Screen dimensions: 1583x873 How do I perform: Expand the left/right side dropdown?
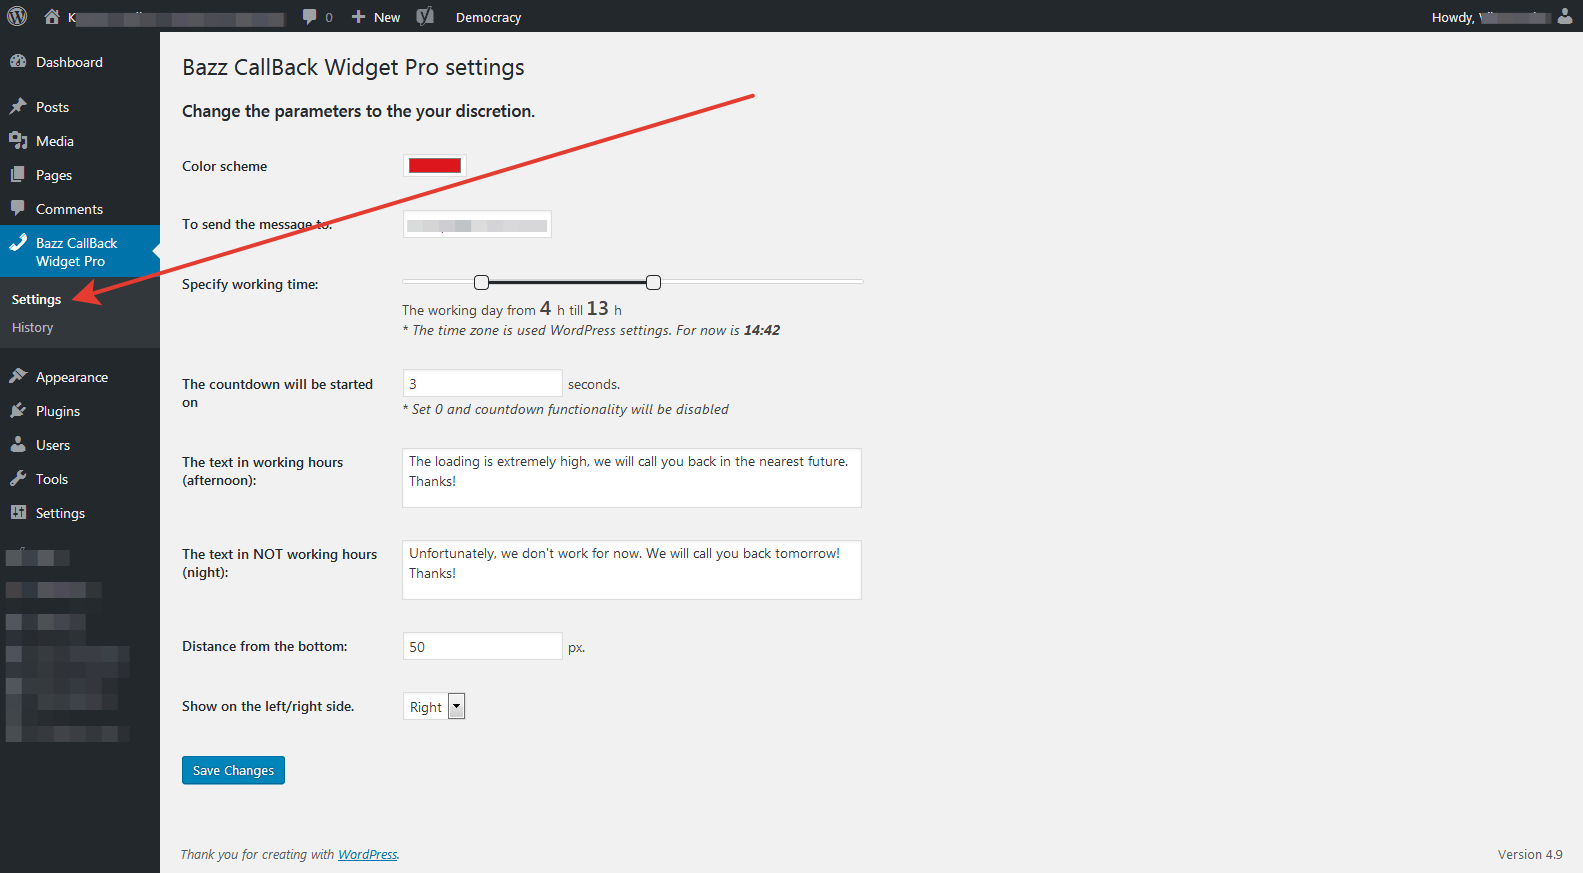[456, 706]
